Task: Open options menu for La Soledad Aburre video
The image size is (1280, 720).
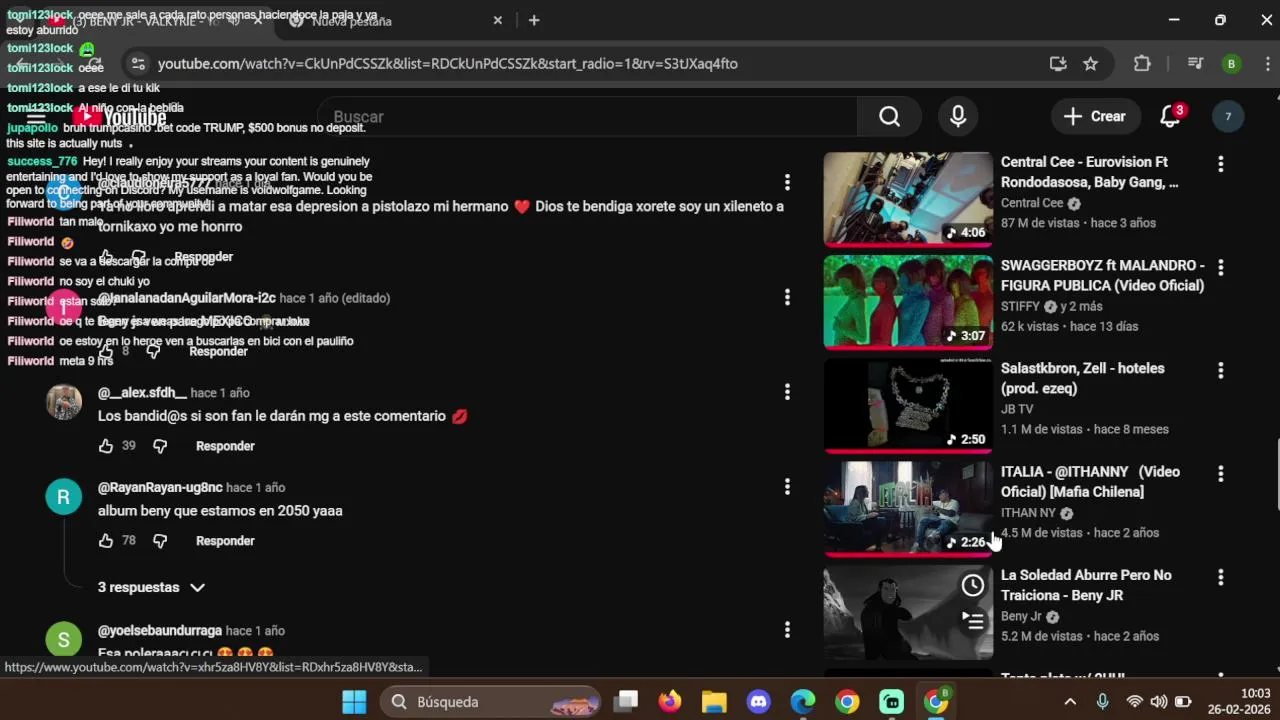Action: 1220,577
